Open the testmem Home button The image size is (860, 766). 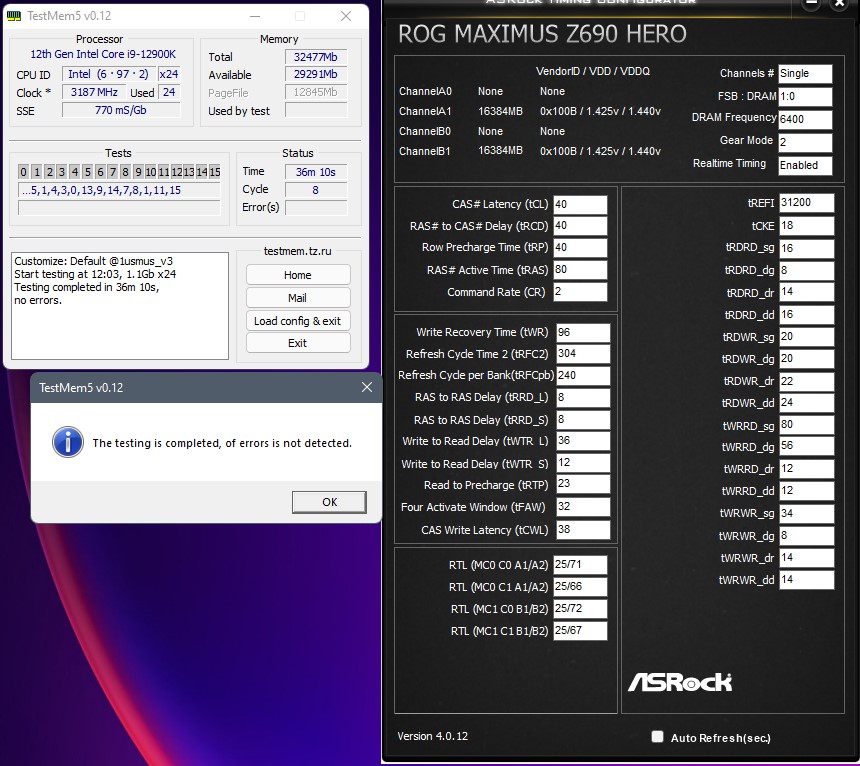[298, 275]
